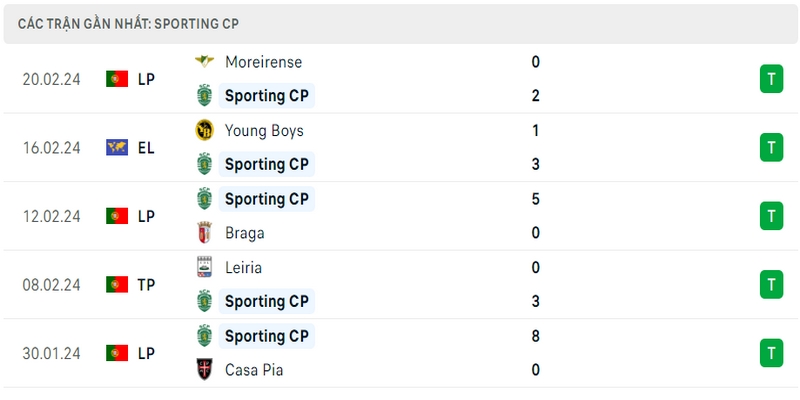Click the green T badge for Braga match
The height and width of the screenshot is (400, 800).
pyautogui.click(x=771, y=216)
